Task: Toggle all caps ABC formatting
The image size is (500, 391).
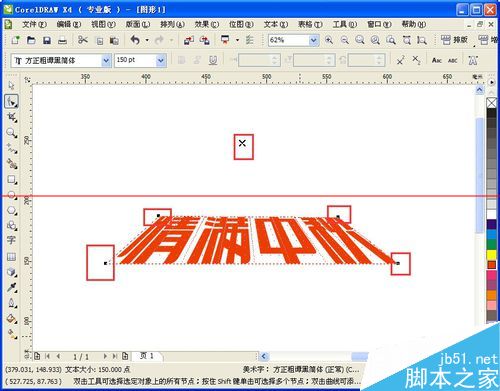Action: coord(452,61)
